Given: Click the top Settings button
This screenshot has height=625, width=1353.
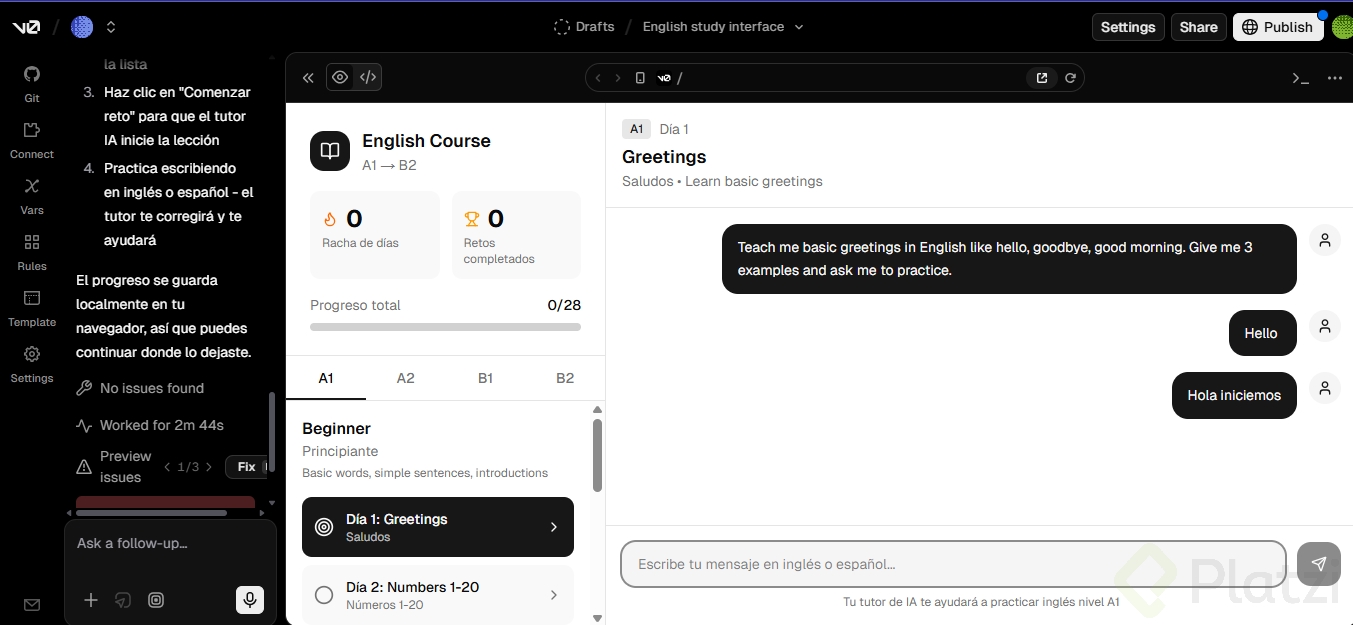Looking at the screenshot, I should pos(1128,27).
